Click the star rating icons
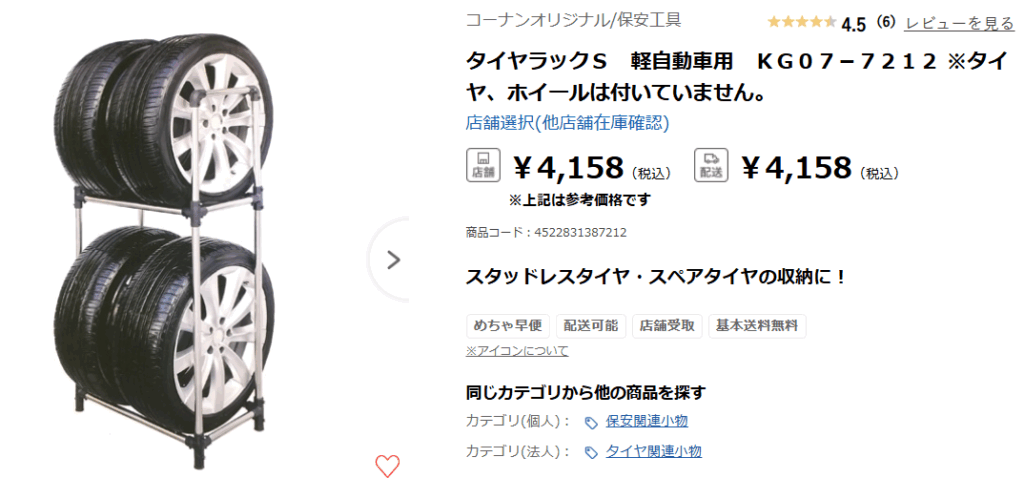The height and width of the screenshot is (478, 1024). coord(802,22)
